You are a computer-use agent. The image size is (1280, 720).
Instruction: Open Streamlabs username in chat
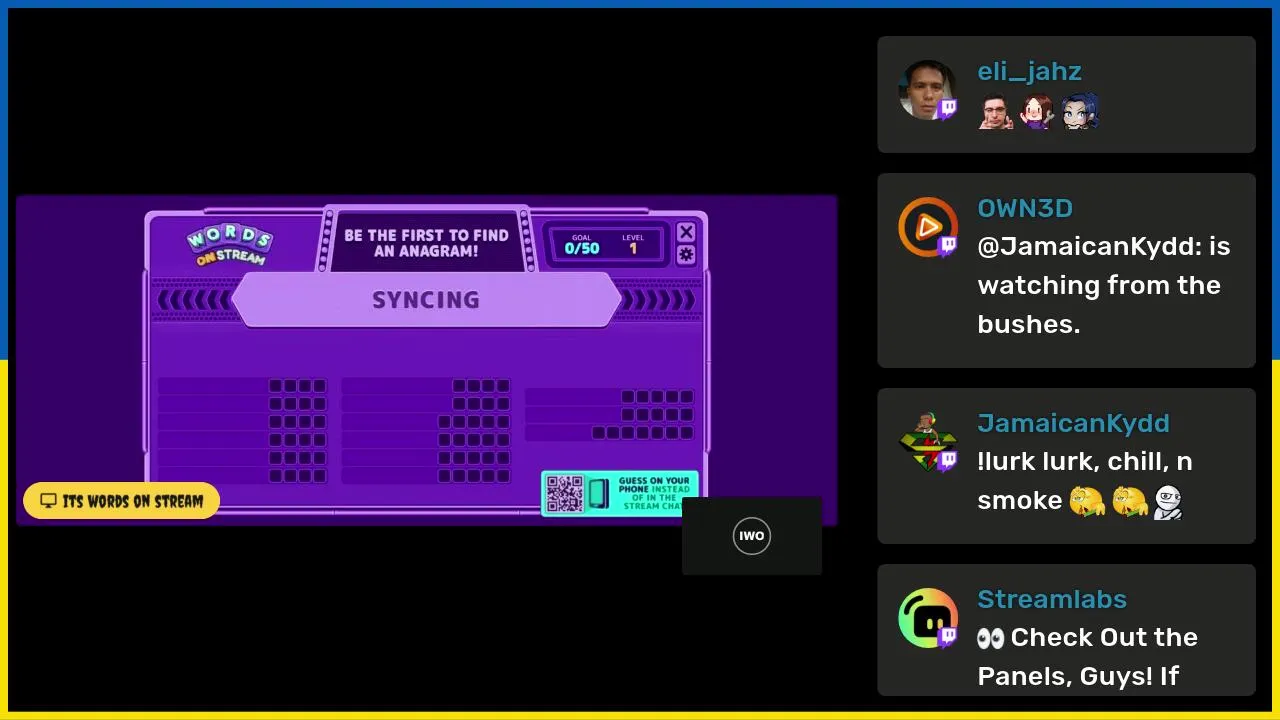pos(1052,599)
